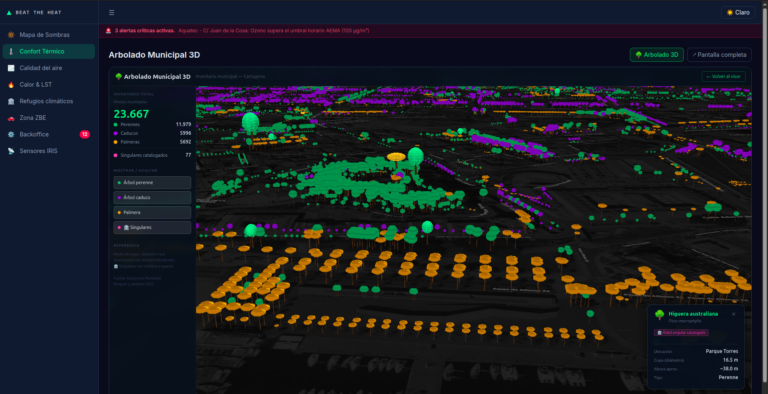The height and width of the screenshot is (394, 768).
Task: Open Mapa de Sombras section
Action: [x=48, y=35]
